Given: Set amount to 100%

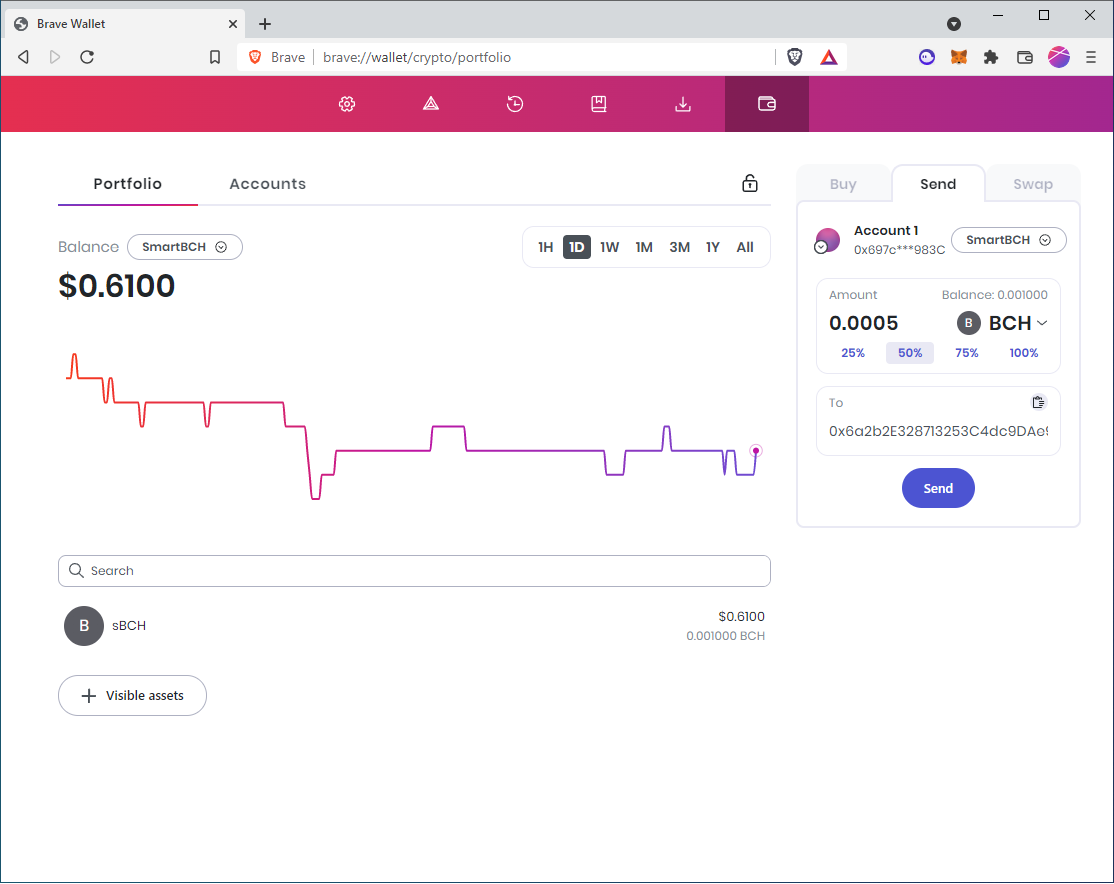Looking at the screenshot, I should coord(1023,353).
